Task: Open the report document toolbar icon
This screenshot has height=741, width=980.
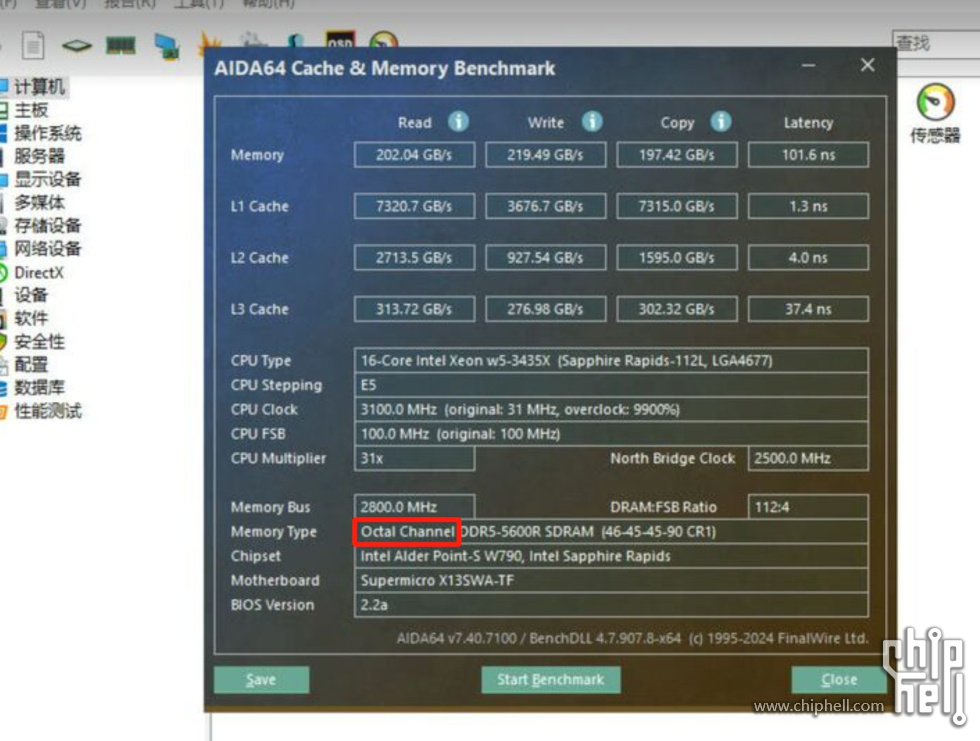Action: tap(33, 45)
